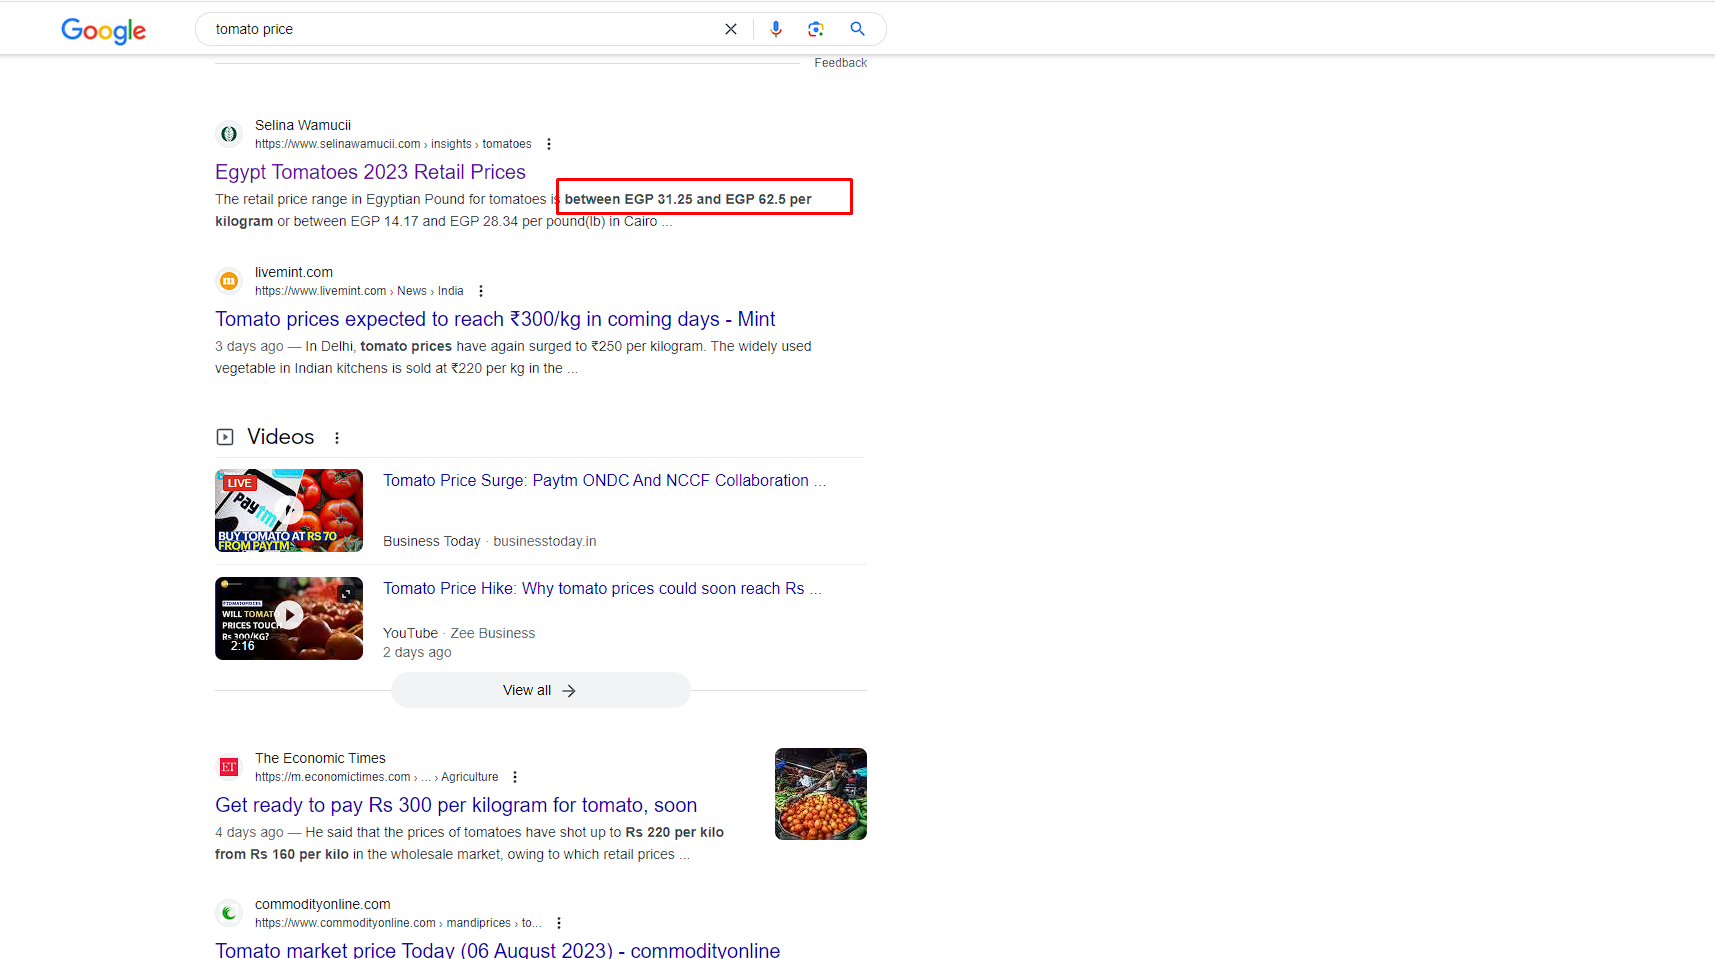Open Egypt Tomatoes 2023 Retail Prices link
The height and width of the screenshot is (959, 1715).
pyautogui.click(x=370, y=172)
